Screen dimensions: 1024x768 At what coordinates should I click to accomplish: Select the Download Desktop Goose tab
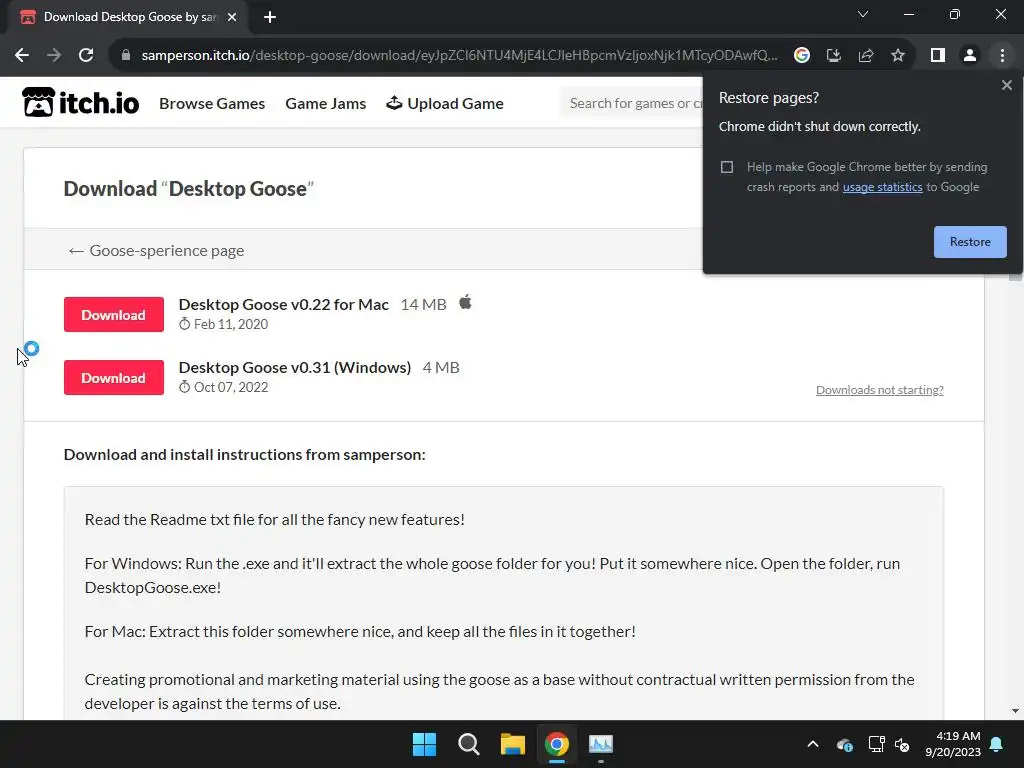click(128, 17)
